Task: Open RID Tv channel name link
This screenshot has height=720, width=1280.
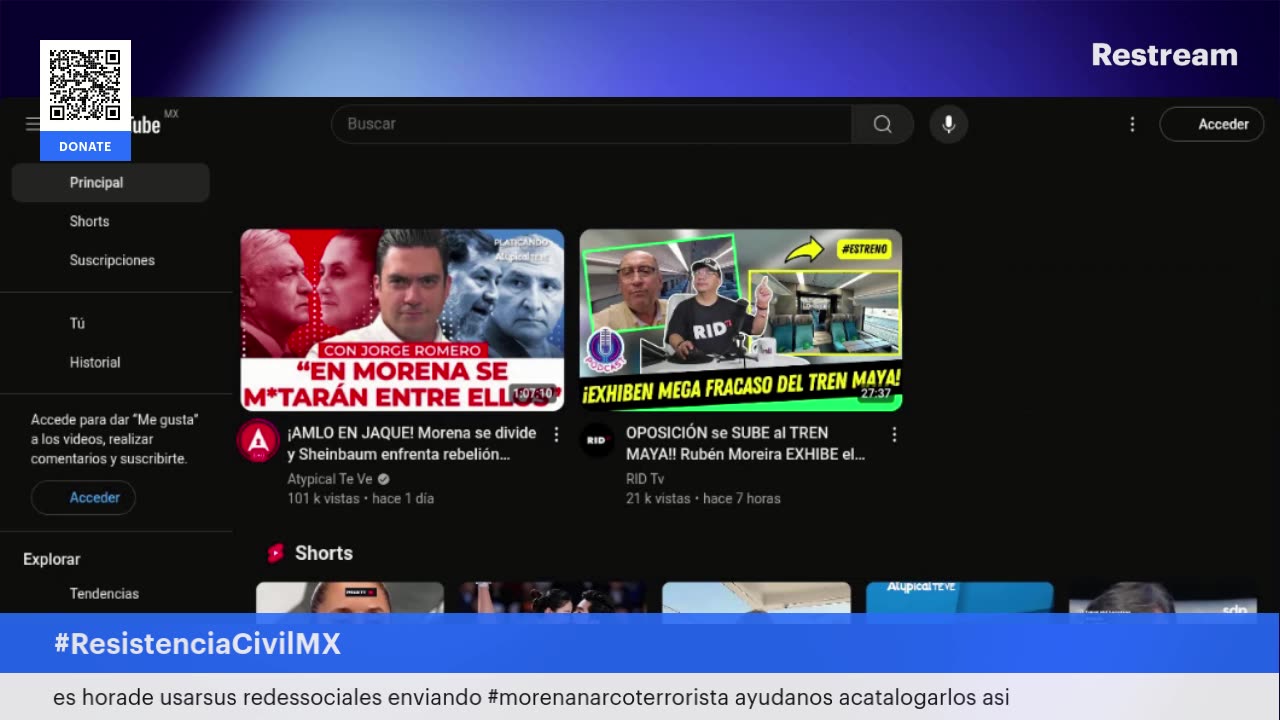Action: tap(645, 479)
